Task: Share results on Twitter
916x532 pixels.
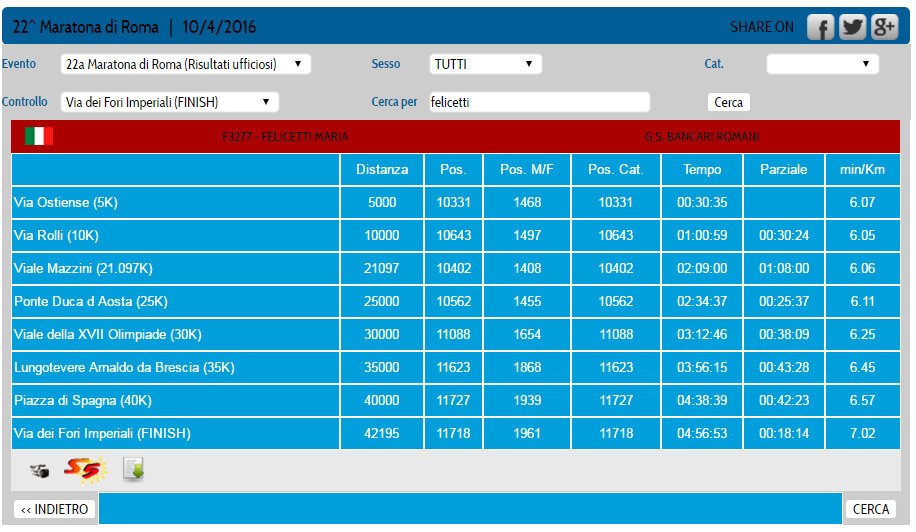Action: 852,28
